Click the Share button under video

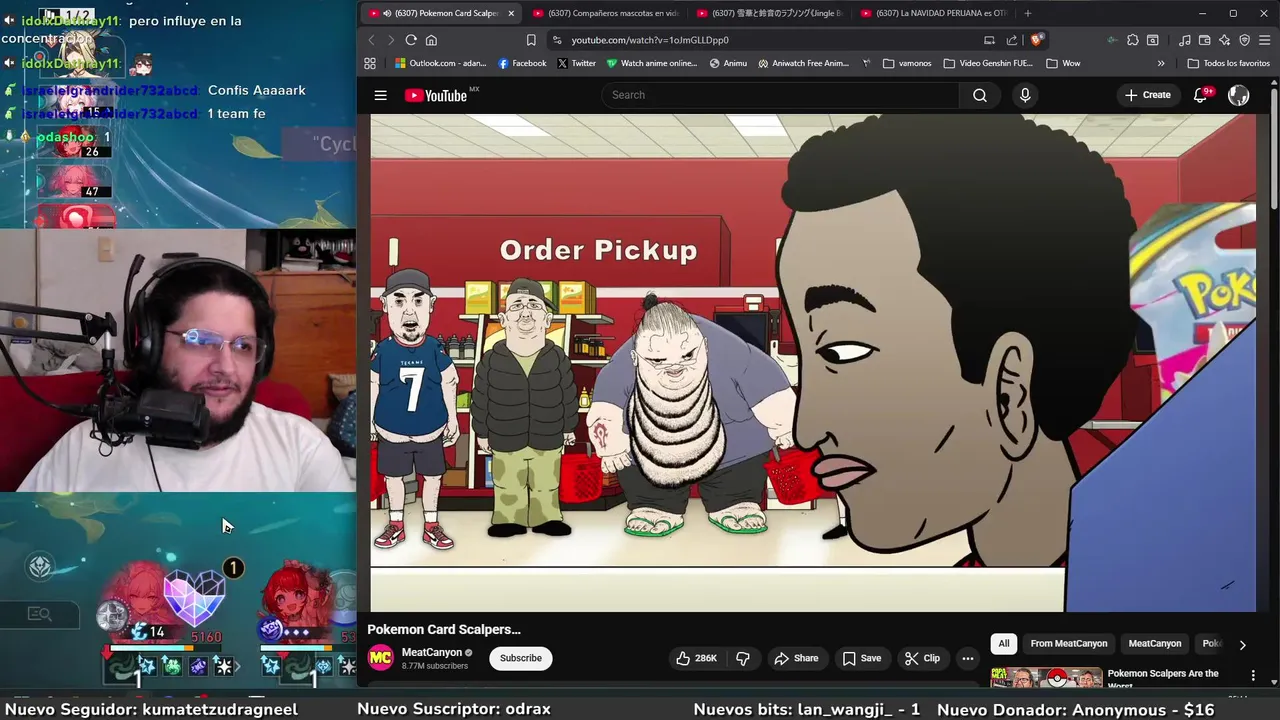[796, 658]
